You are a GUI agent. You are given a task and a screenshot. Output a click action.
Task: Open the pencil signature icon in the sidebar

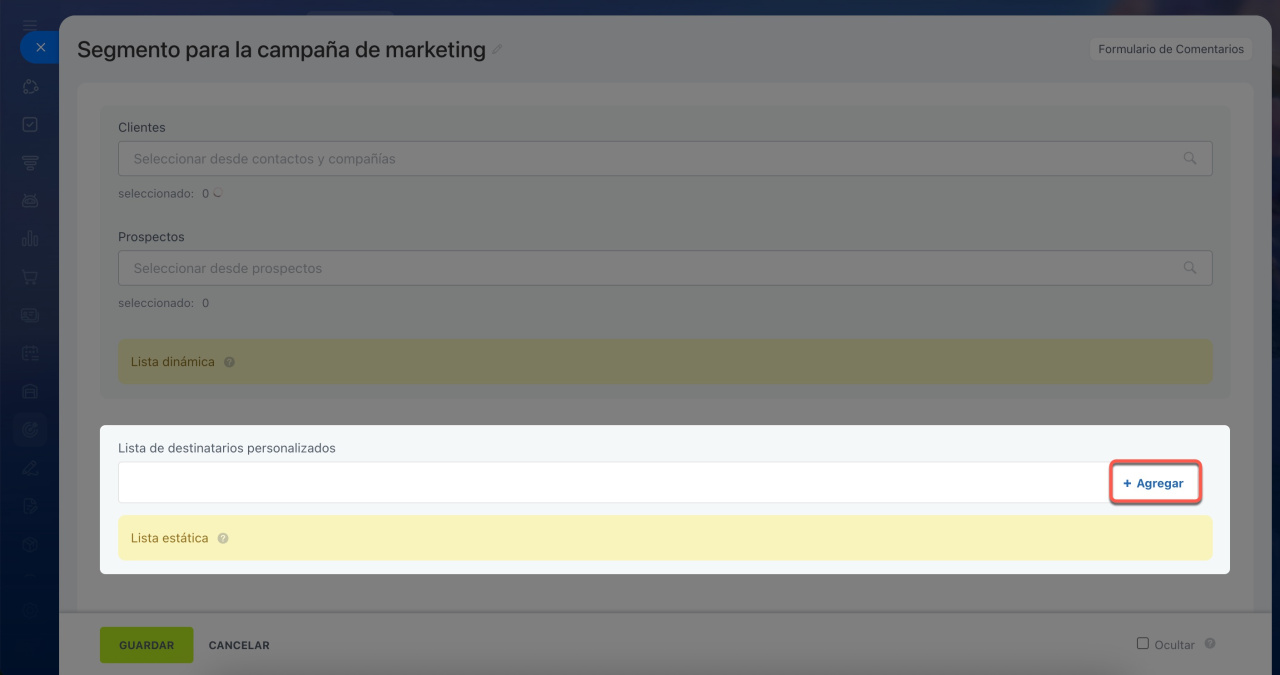30,467
